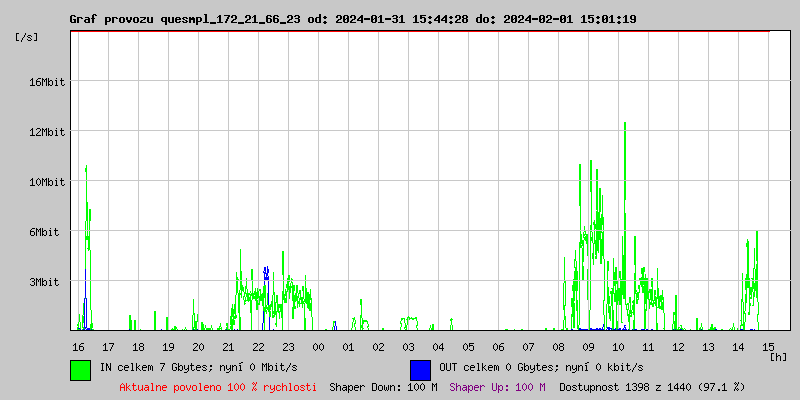This screenshot has width=800, height=400.
Task: Click the [h] hour unit label
Action: pos(778,357)
